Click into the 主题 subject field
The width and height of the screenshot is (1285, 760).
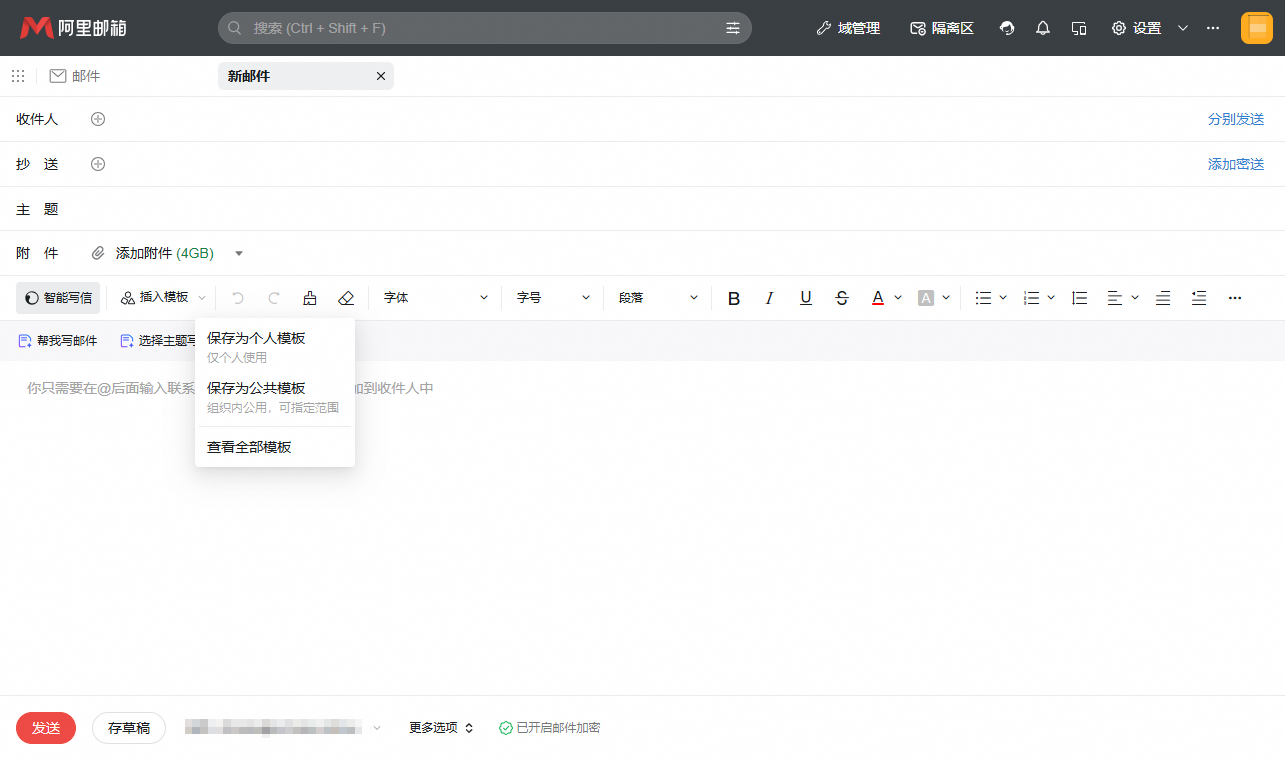coord(600,209)
